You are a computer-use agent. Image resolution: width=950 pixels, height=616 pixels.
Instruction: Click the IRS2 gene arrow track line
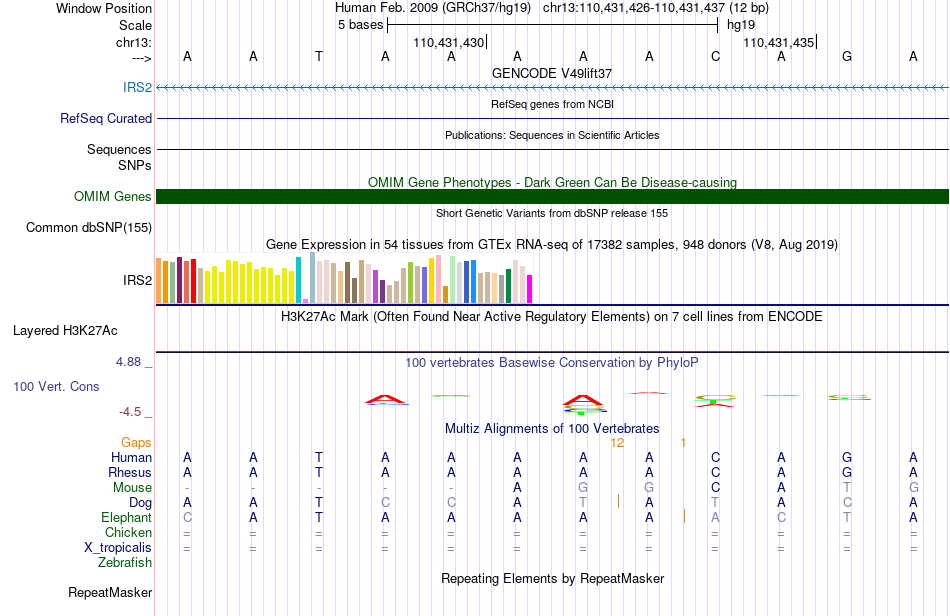click(552, 88)
